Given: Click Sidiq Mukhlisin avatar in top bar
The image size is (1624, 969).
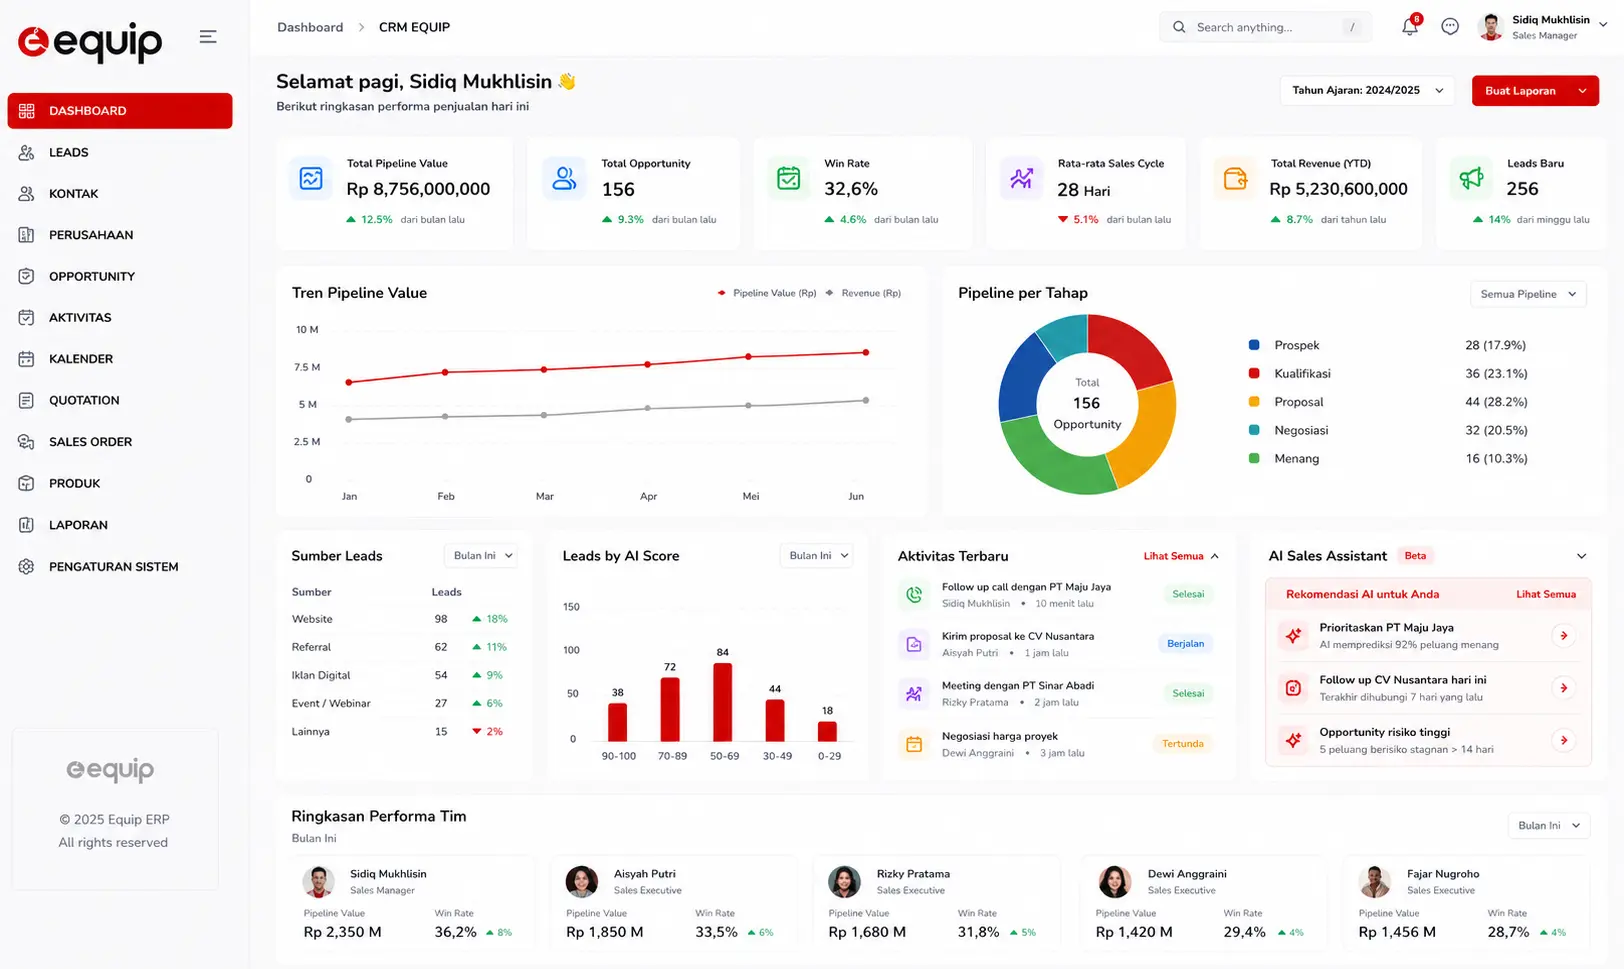Looking at the screenshot, I should pos(1491,27).
